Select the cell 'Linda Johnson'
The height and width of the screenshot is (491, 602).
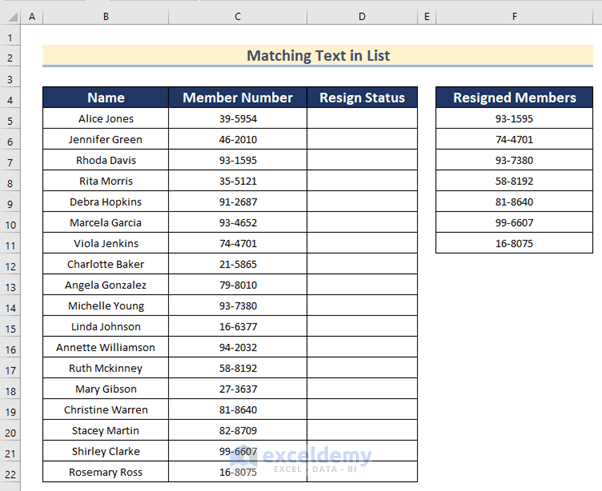point(106,326)
